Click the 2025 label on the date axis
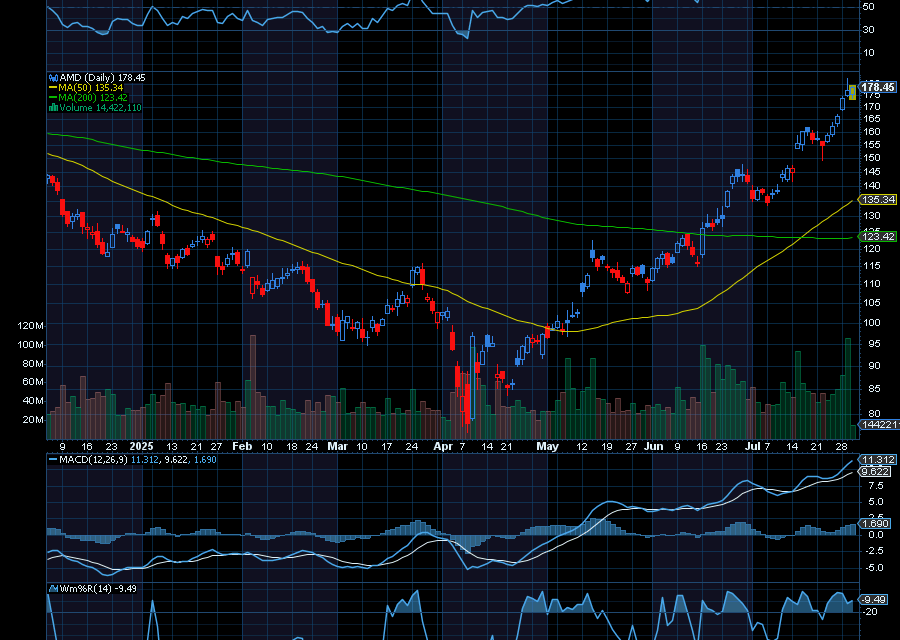This screenshot has height=640, width=900. 141,447
